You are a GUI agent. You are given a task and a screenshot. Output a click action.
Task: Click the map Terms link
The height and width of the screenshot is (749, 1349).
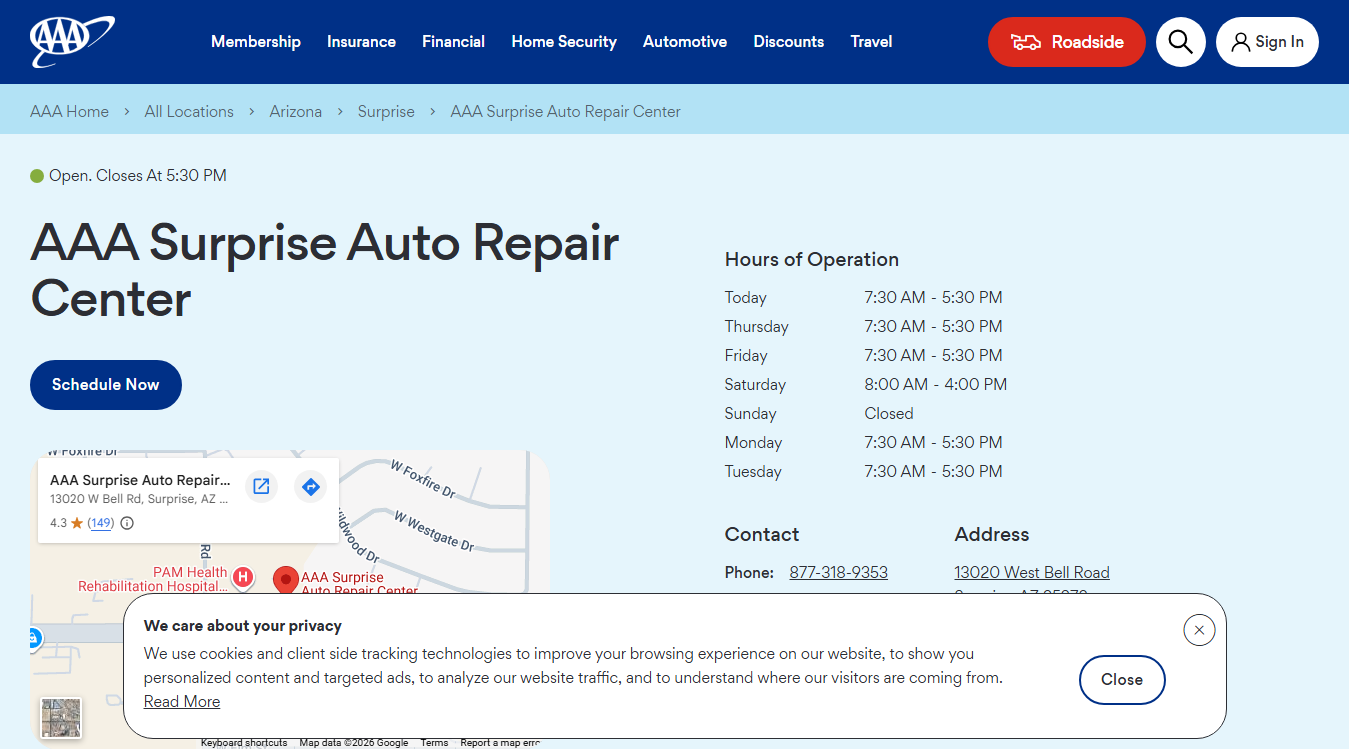pyautogui.click(x=434, y=743)
